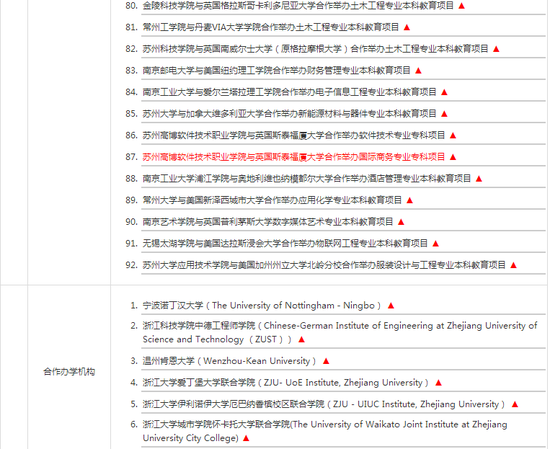Open item 84 南京工业大学 electronic information link
This screenshot has height=449, width=550.
pyautogui.click(x=289, y=92)
